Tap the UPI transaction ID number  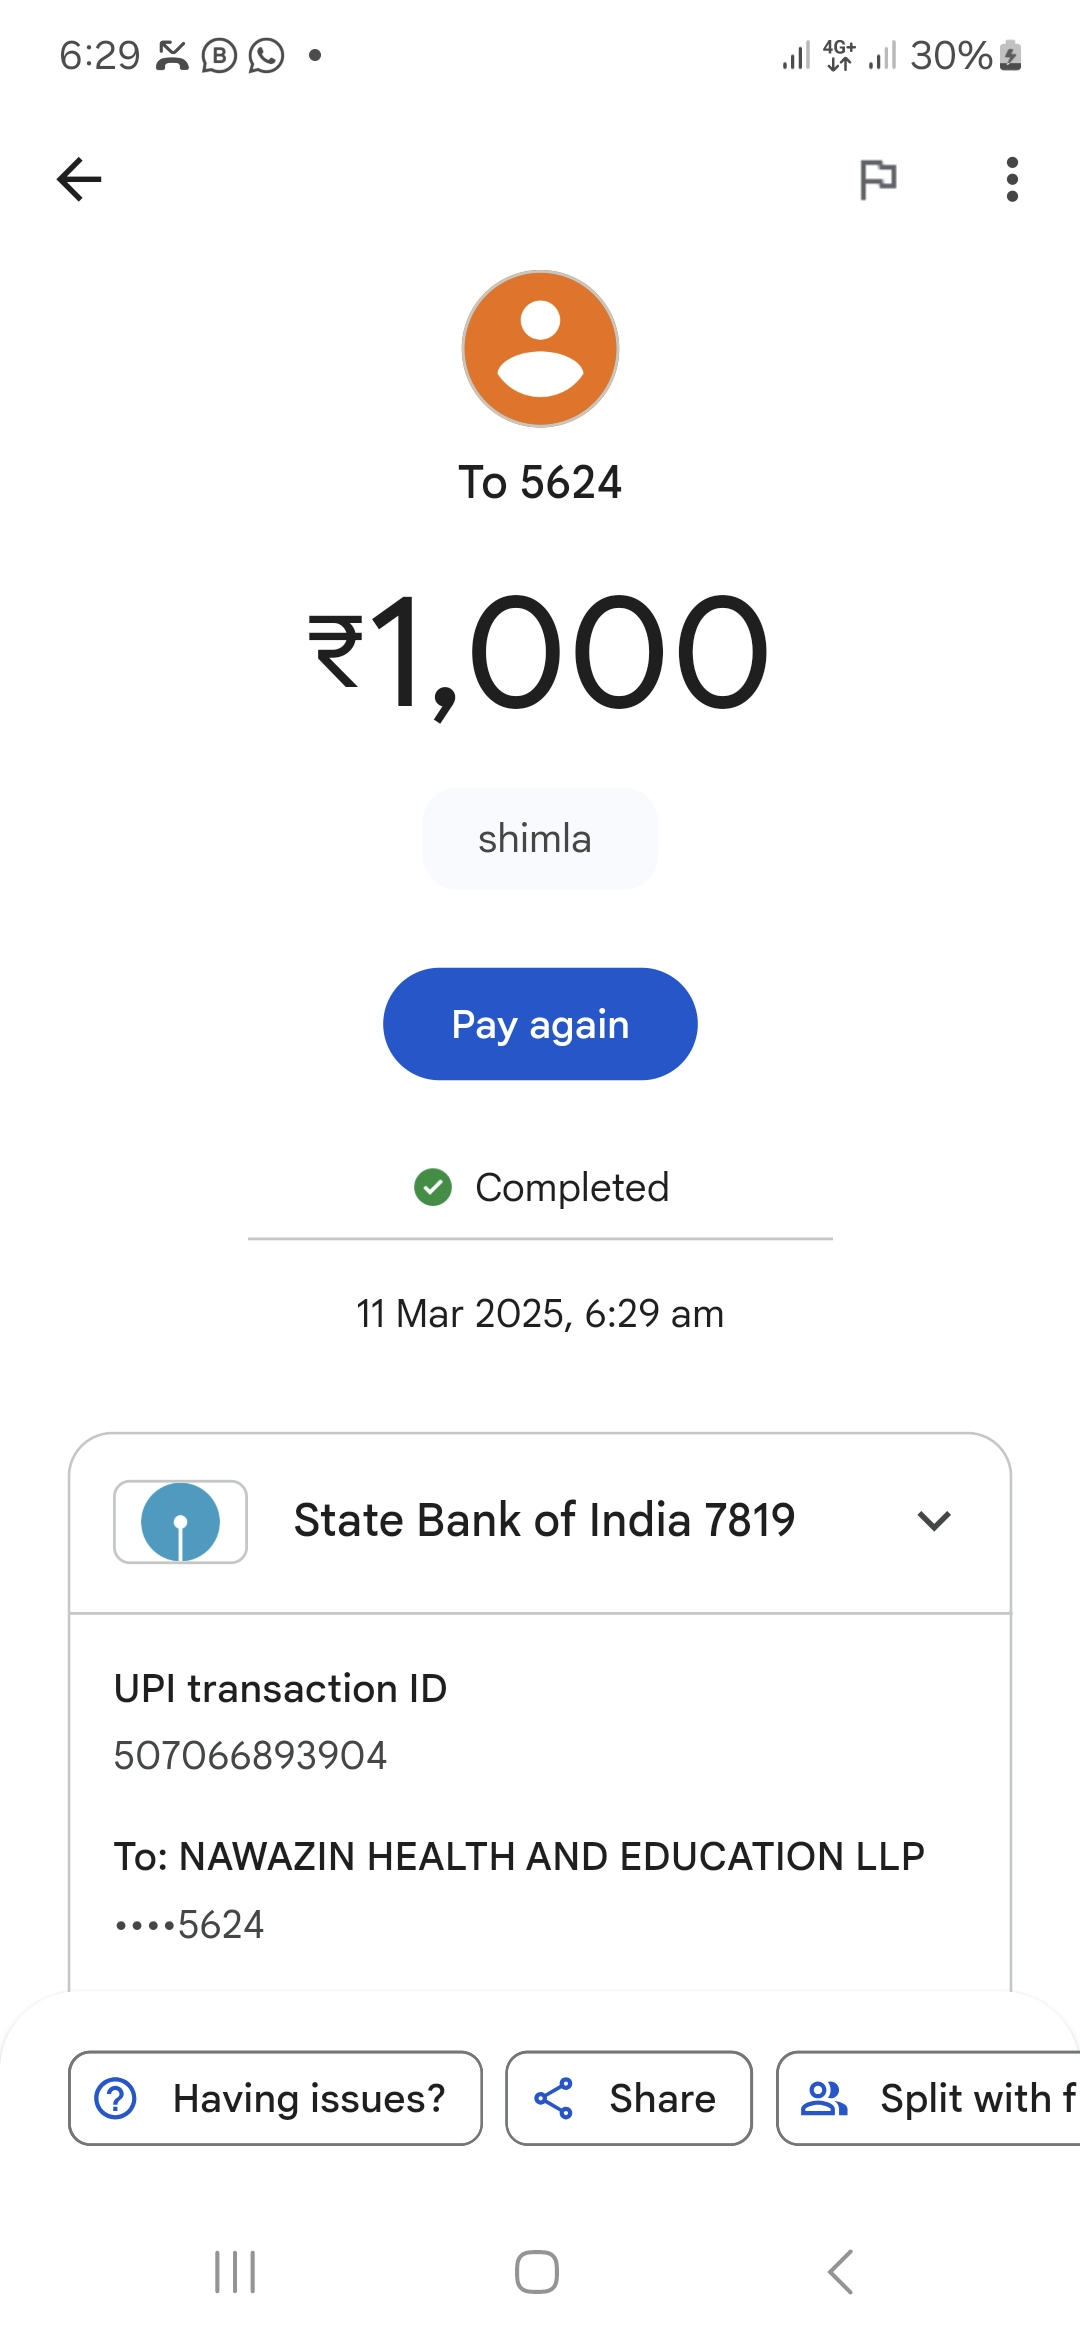(250, 1756)
